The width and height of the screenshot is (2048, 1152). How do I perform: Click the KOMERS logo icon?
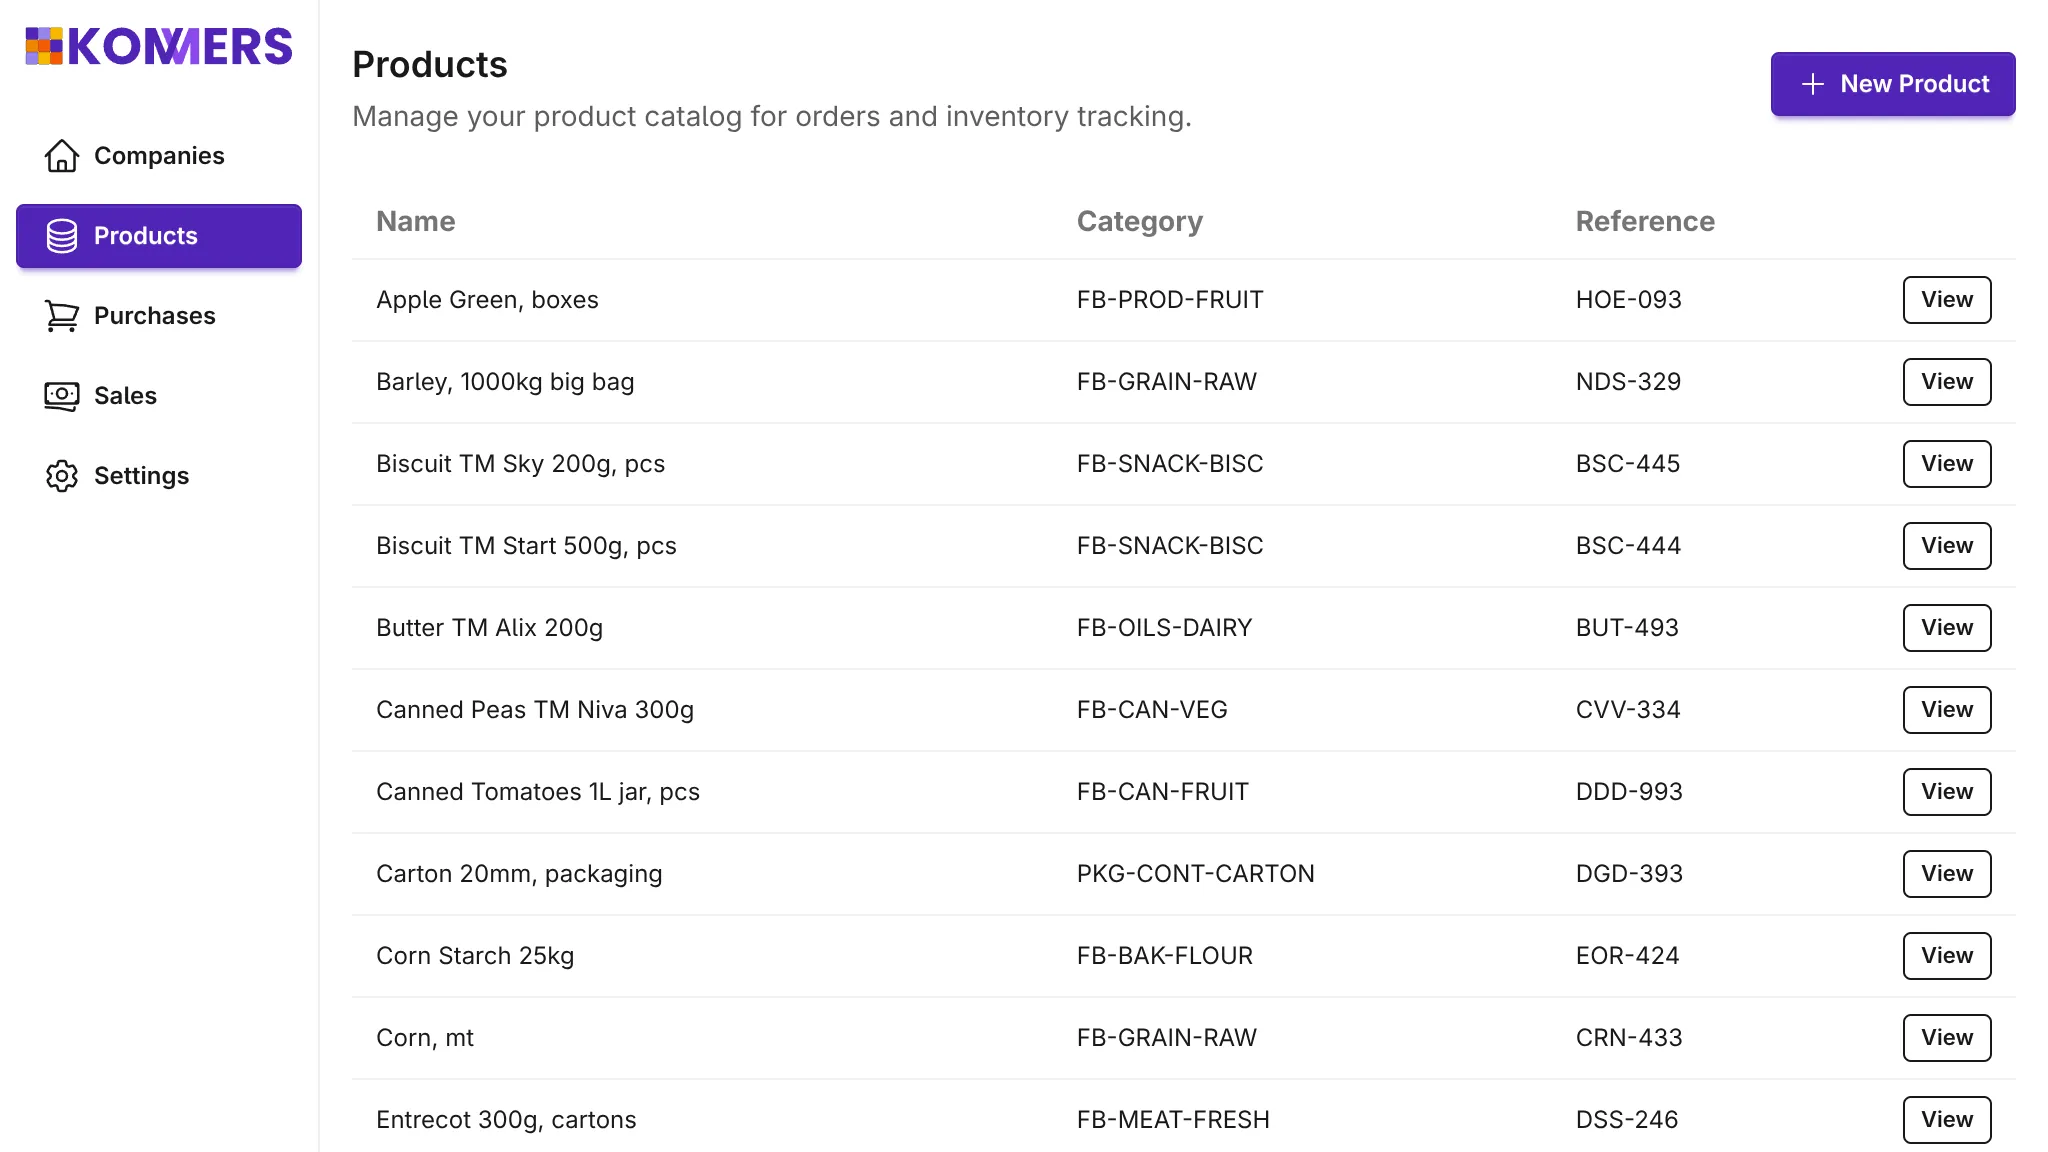click(44, 46)
